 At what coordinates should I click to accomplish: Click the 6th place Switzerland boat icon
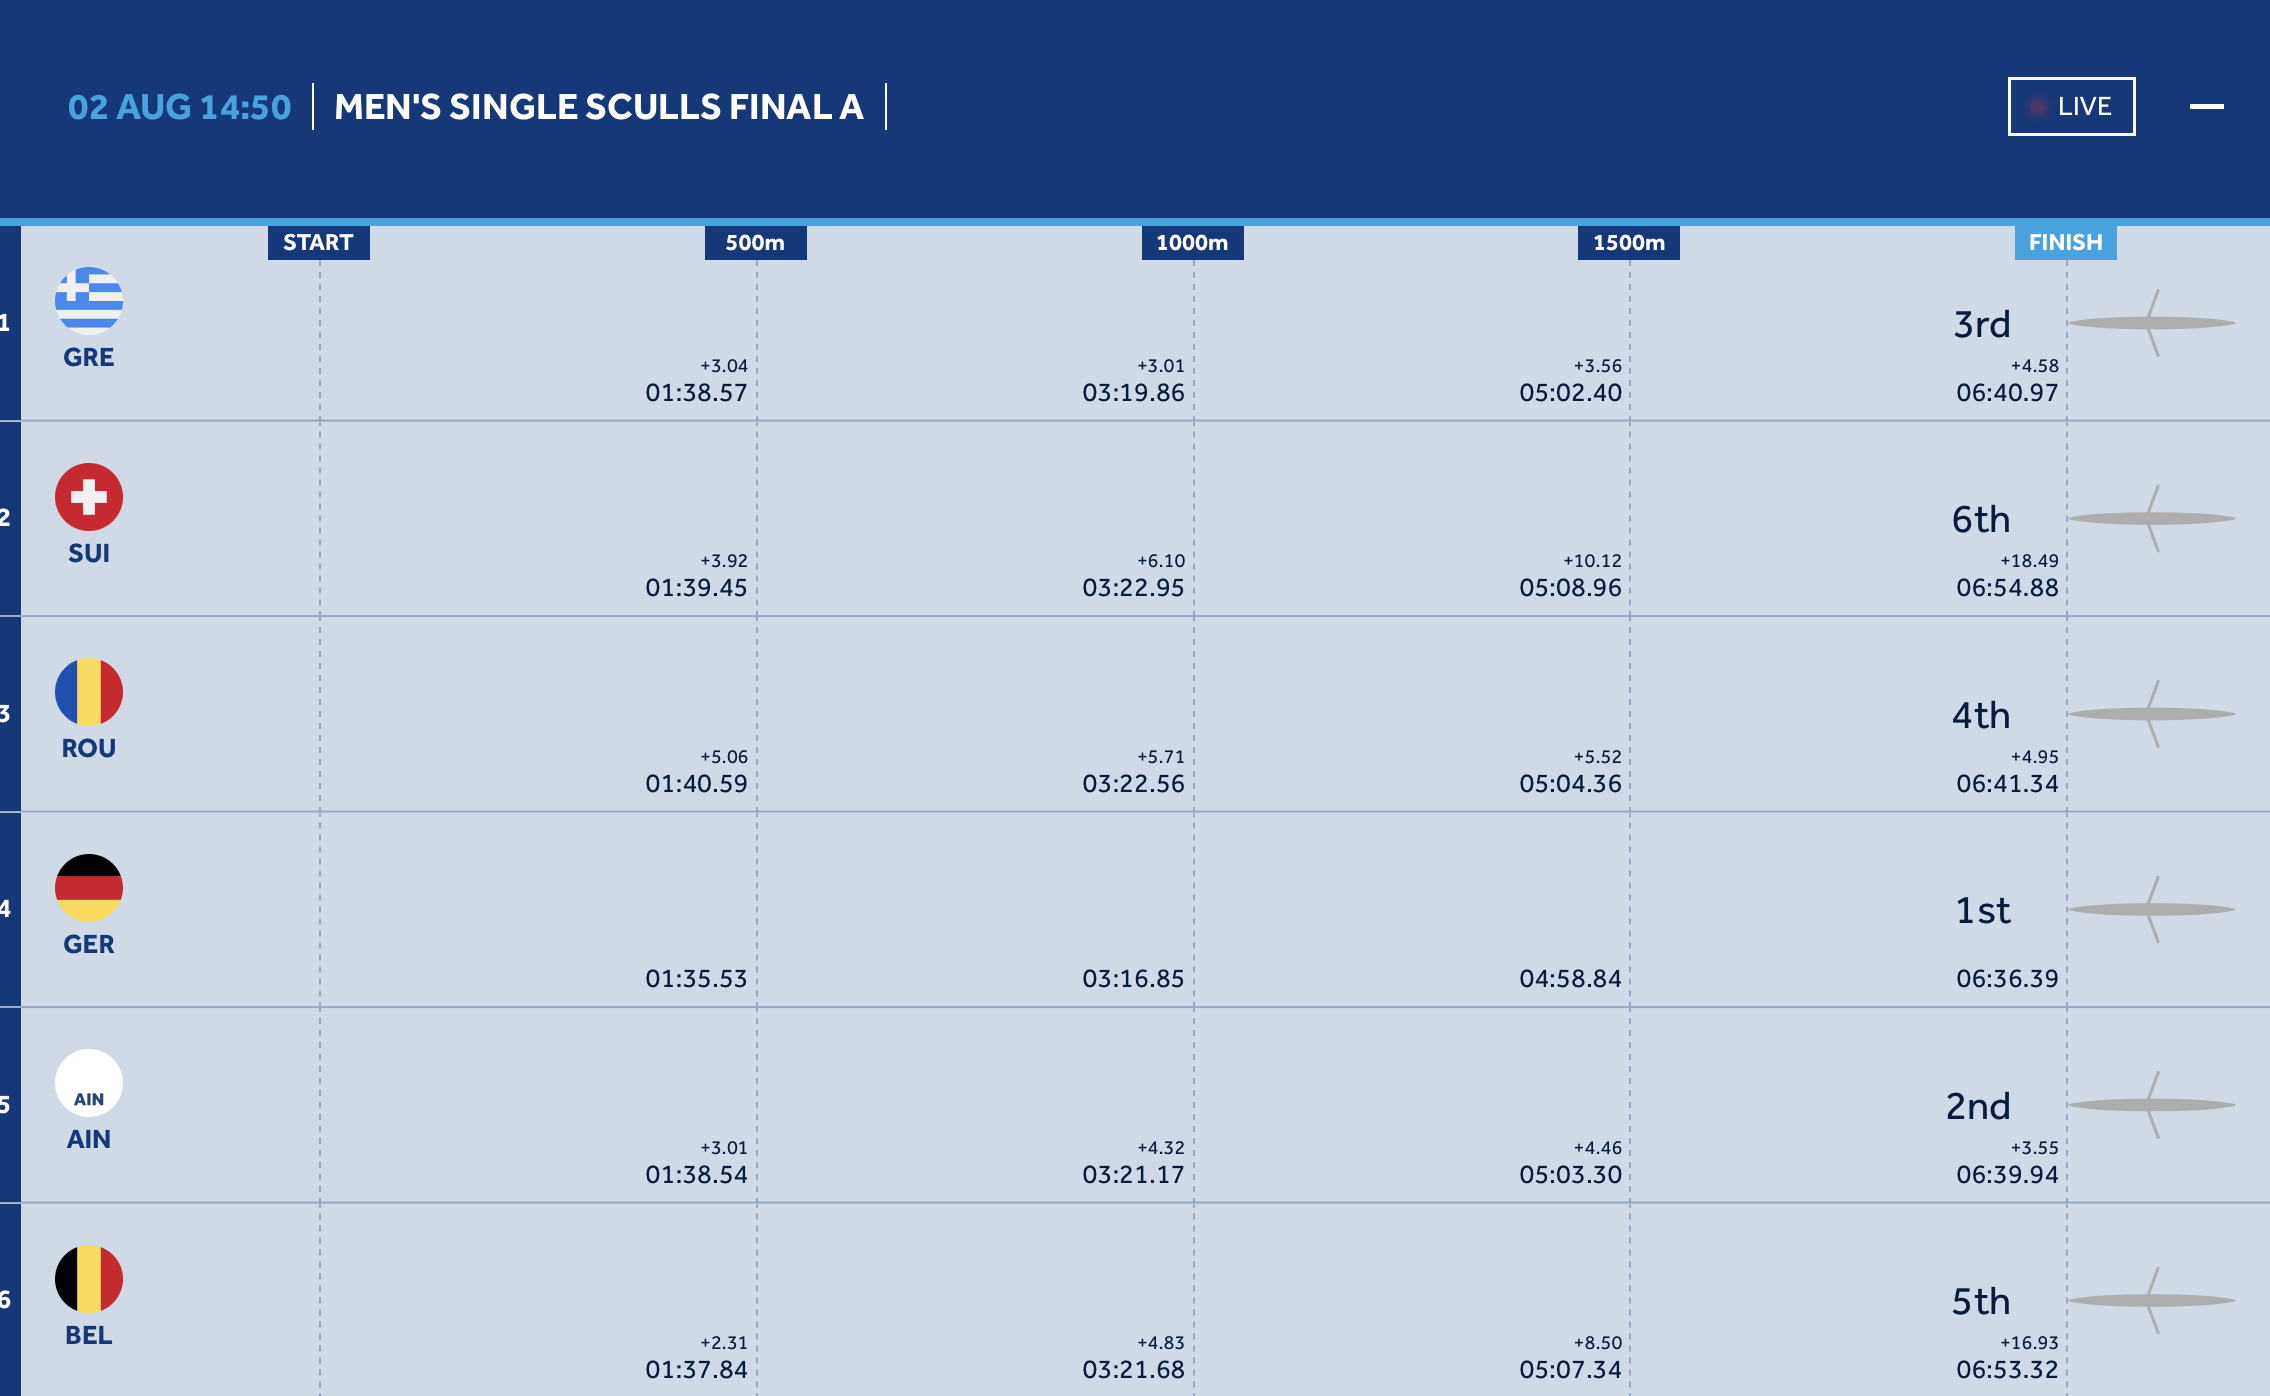tap(2152, 518)
